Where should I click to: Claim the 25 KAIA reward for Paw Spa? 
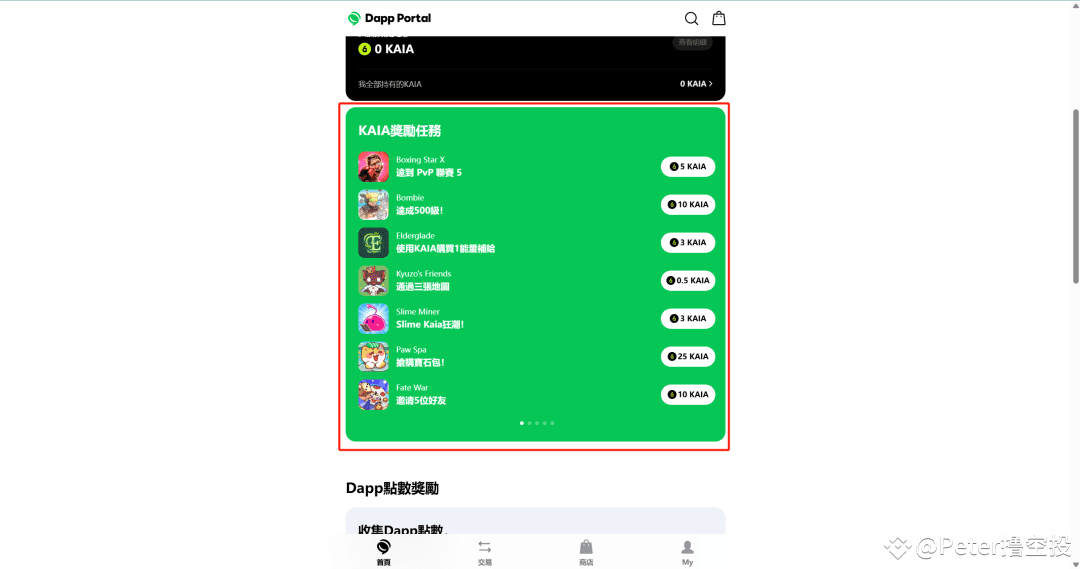pyautogui.click(x=688, y=356)
